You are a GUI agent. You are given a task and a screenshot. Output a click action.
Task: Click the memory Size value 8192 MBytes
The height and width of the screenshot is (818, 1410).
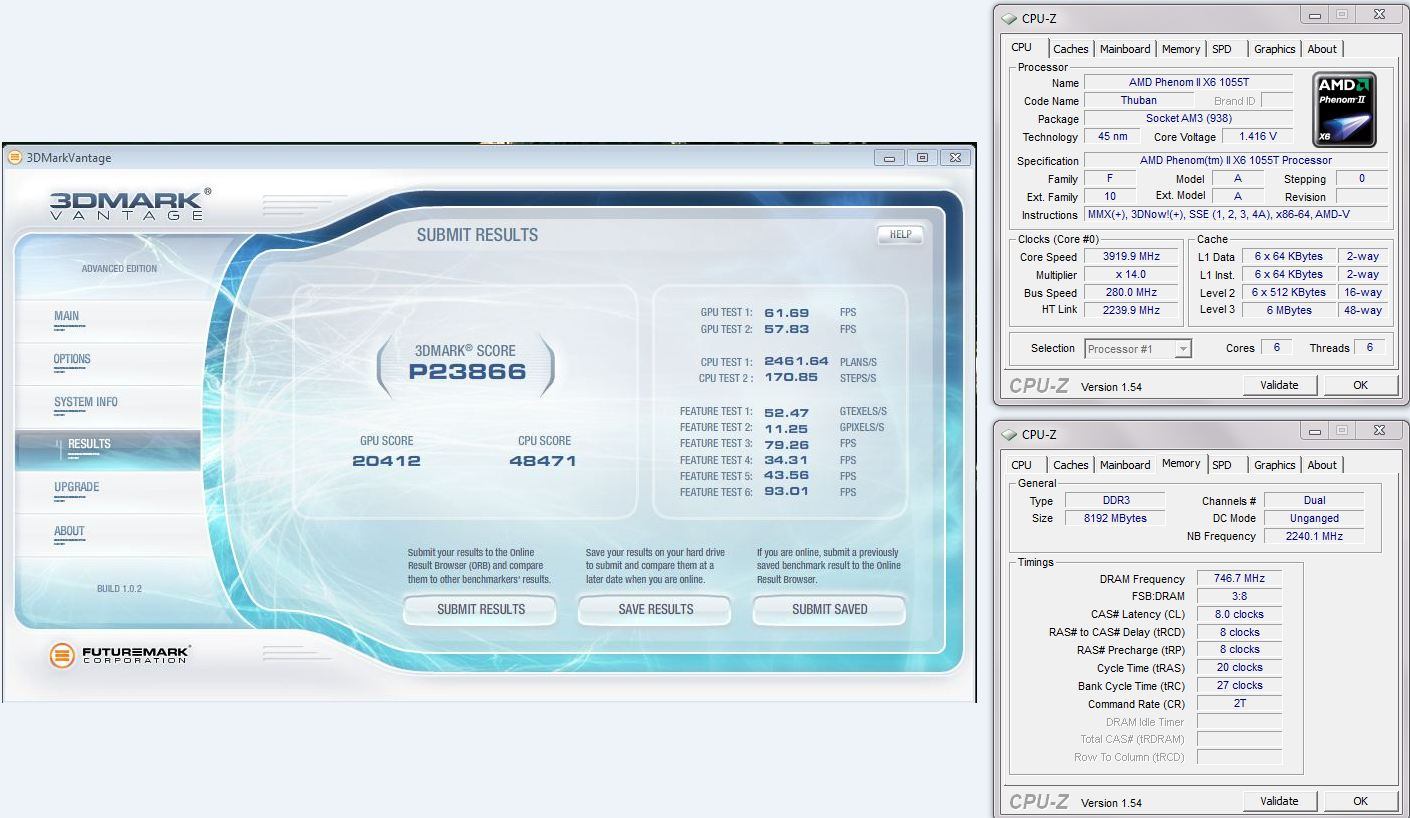[1115, 519]
